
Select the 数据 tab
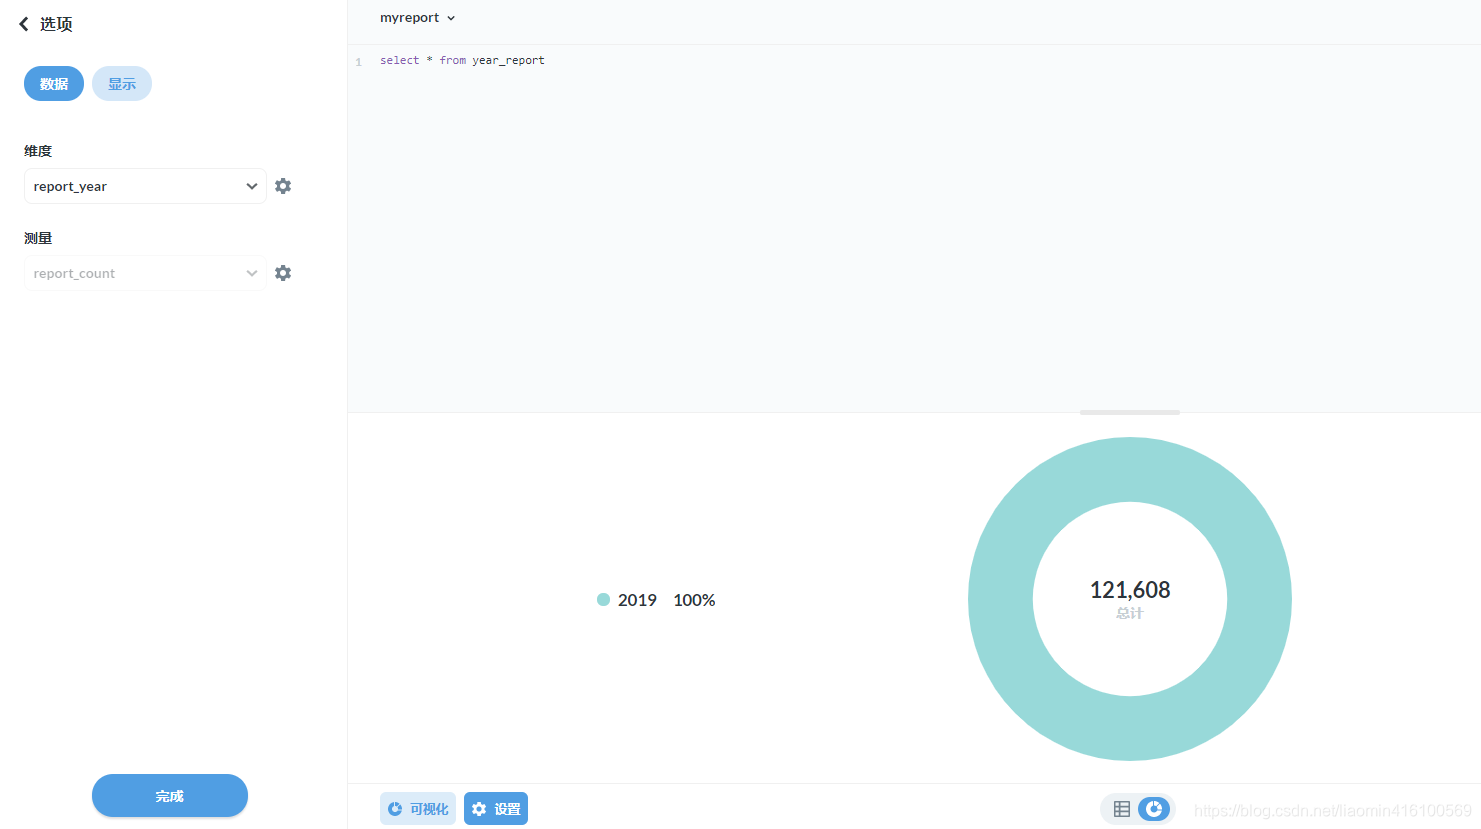coord(54,84)
